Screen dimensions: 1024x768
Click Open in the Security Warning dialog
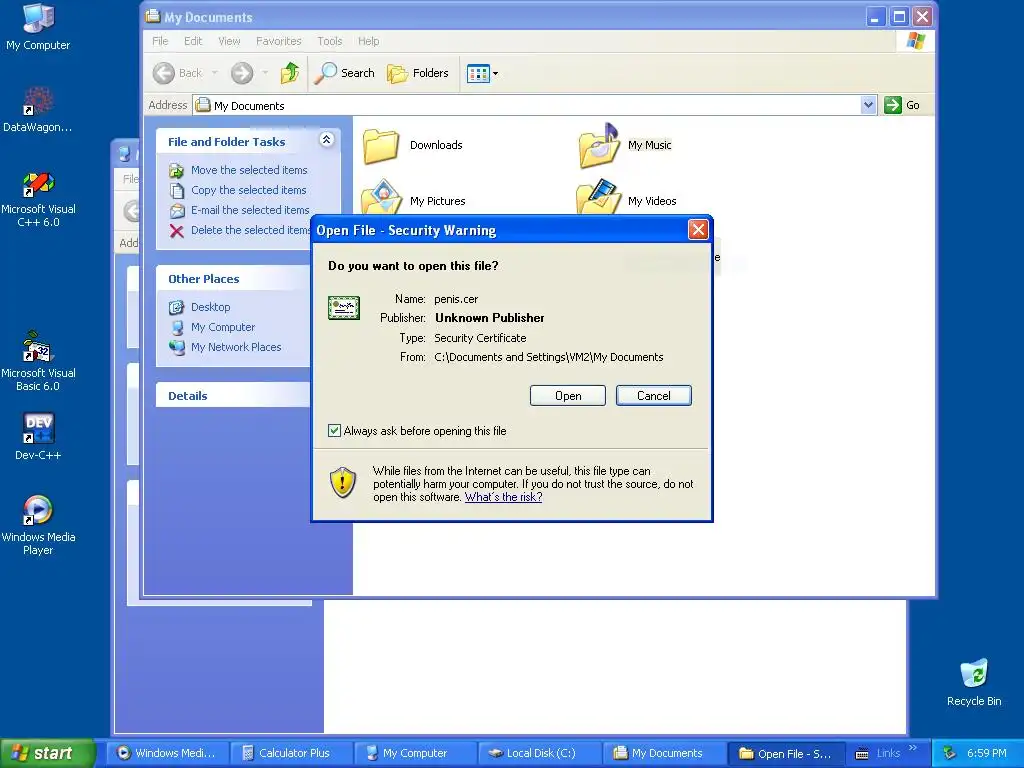pyautogui.click(x=568, y=396)
